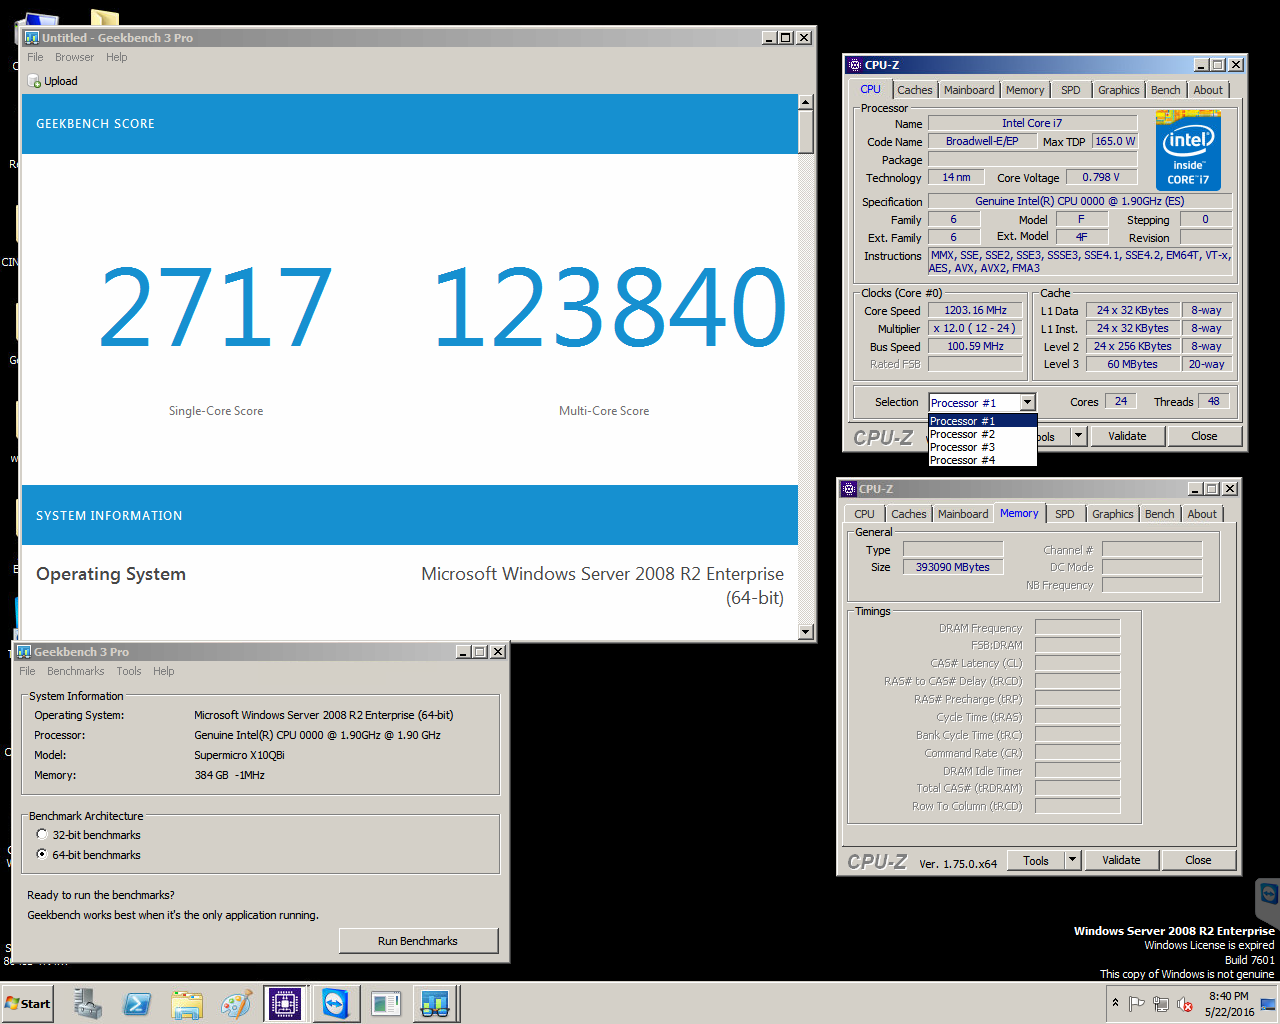This screenshot has height=1024, width=1280.
Task: Open Browser menu in Untitled Geekbench window
Action: tap(74, 57)
